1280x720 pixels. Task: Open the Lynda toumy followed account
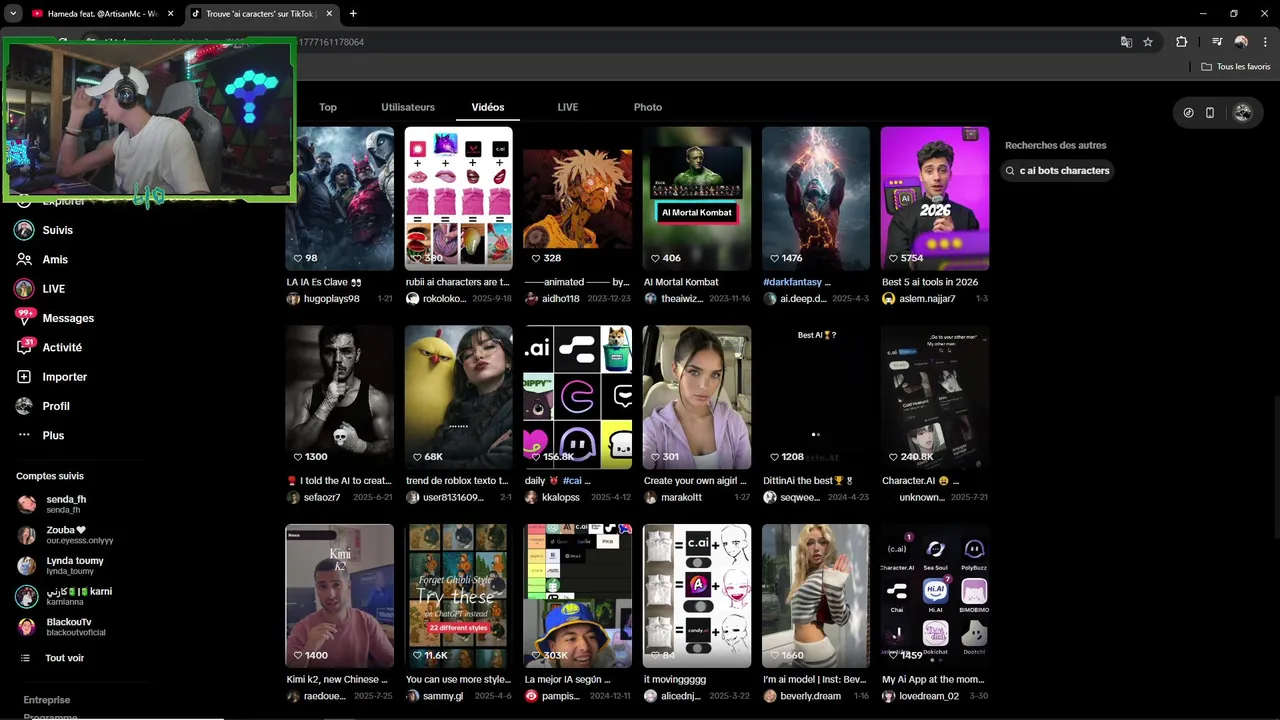coord(66,565)
